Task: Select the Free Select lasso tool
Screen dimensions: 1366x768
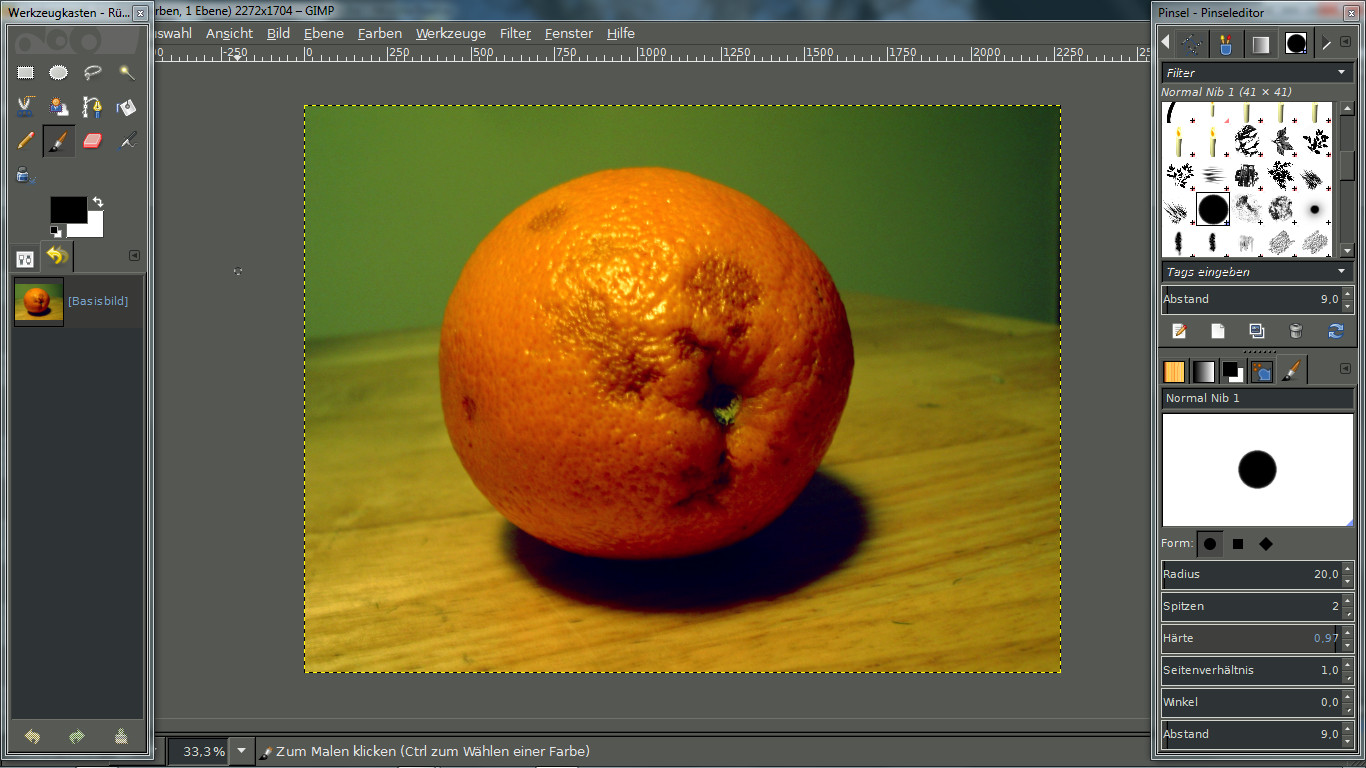Action: click(93, 72)
